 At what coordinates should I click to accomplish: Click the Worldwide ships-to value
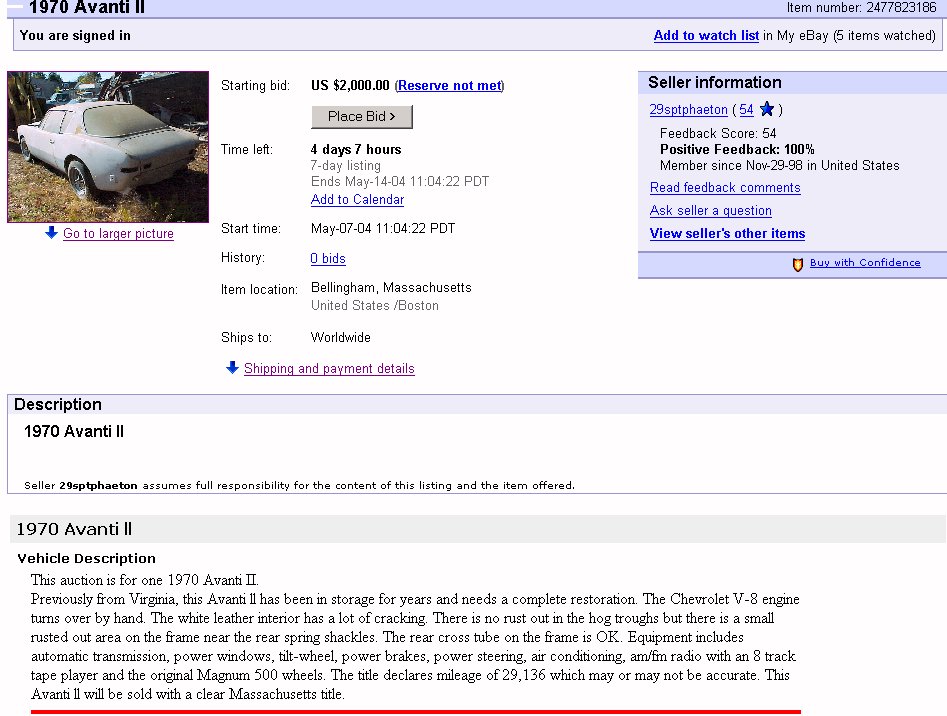tap(341, 337)
